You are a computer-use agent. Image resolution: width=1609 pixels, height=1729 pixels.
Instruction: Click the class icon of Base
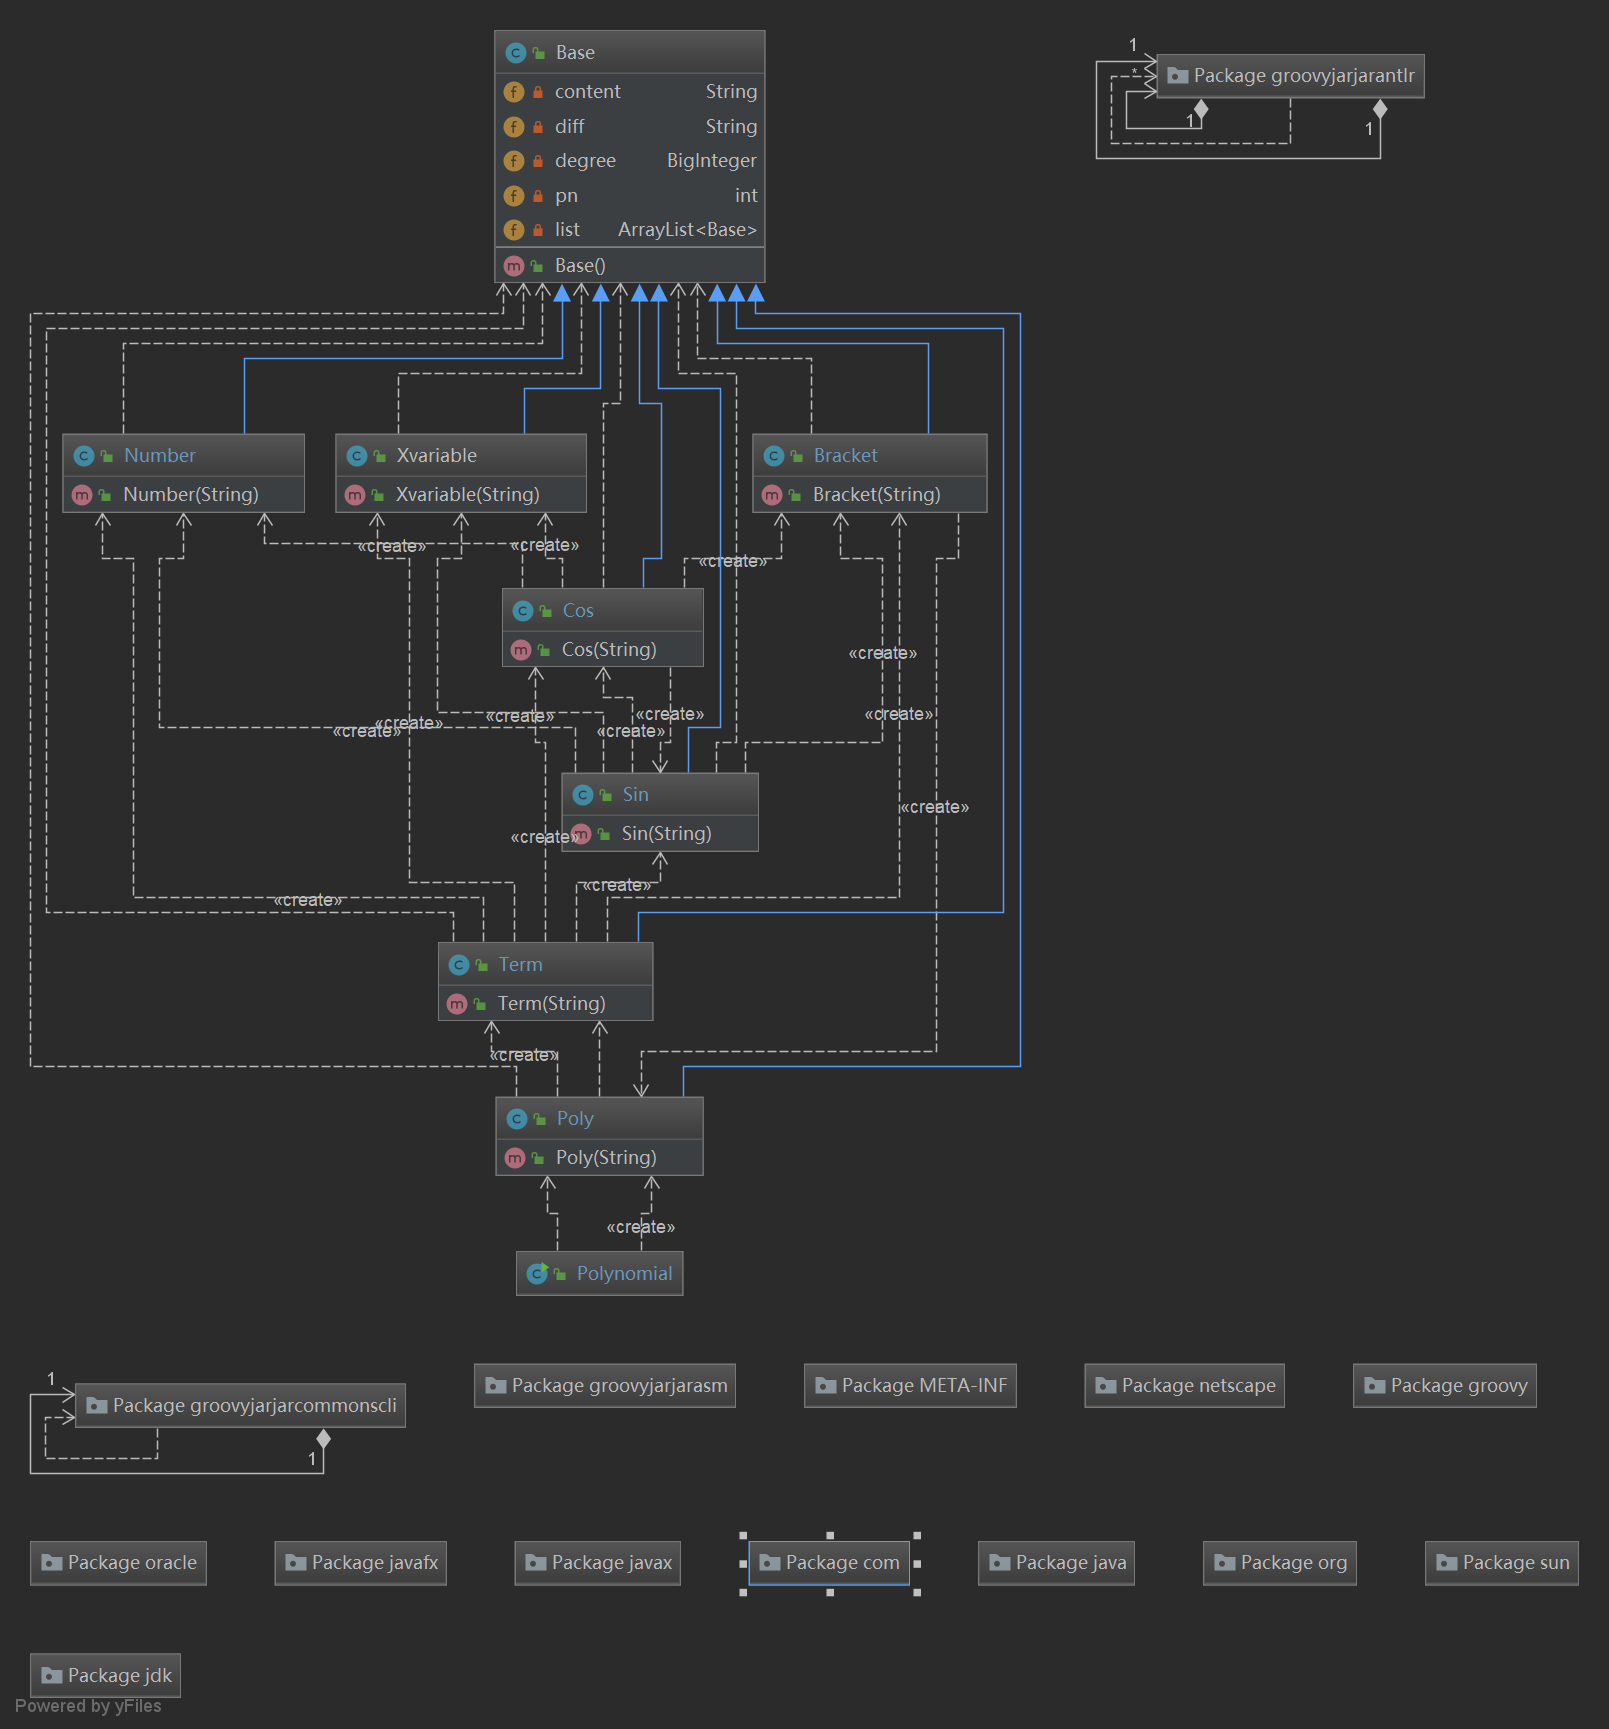516,53
